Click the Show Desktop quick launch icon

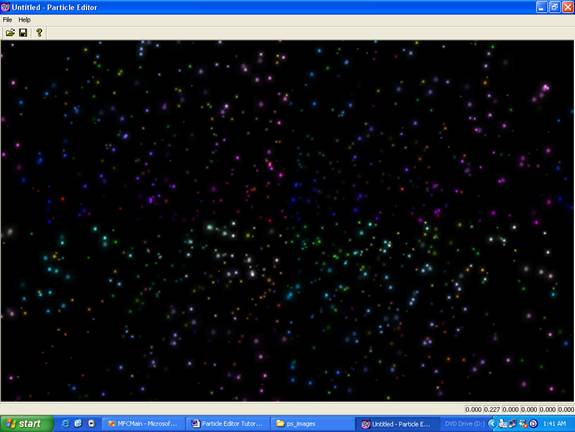click(78, 424)
